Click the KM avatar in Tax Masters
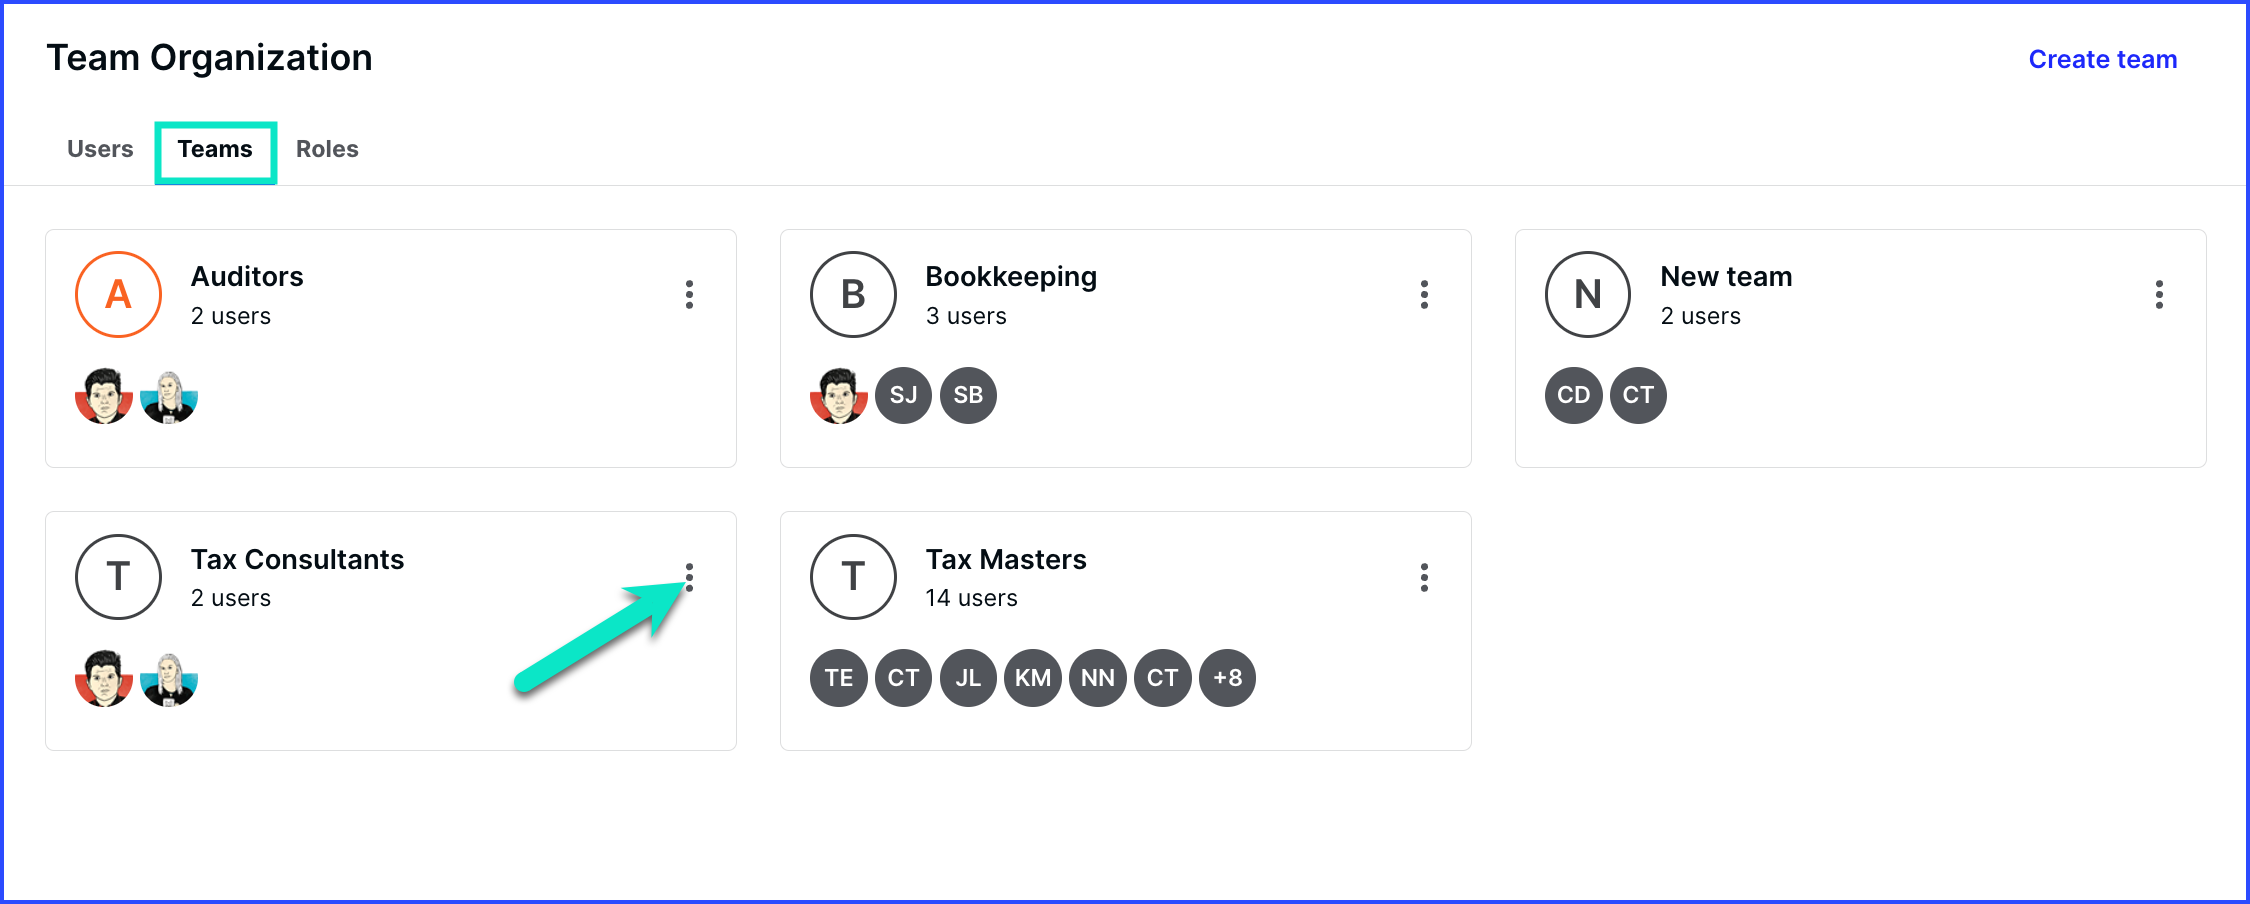This screenshot has width=2250, height=904. pos(1032,678)
